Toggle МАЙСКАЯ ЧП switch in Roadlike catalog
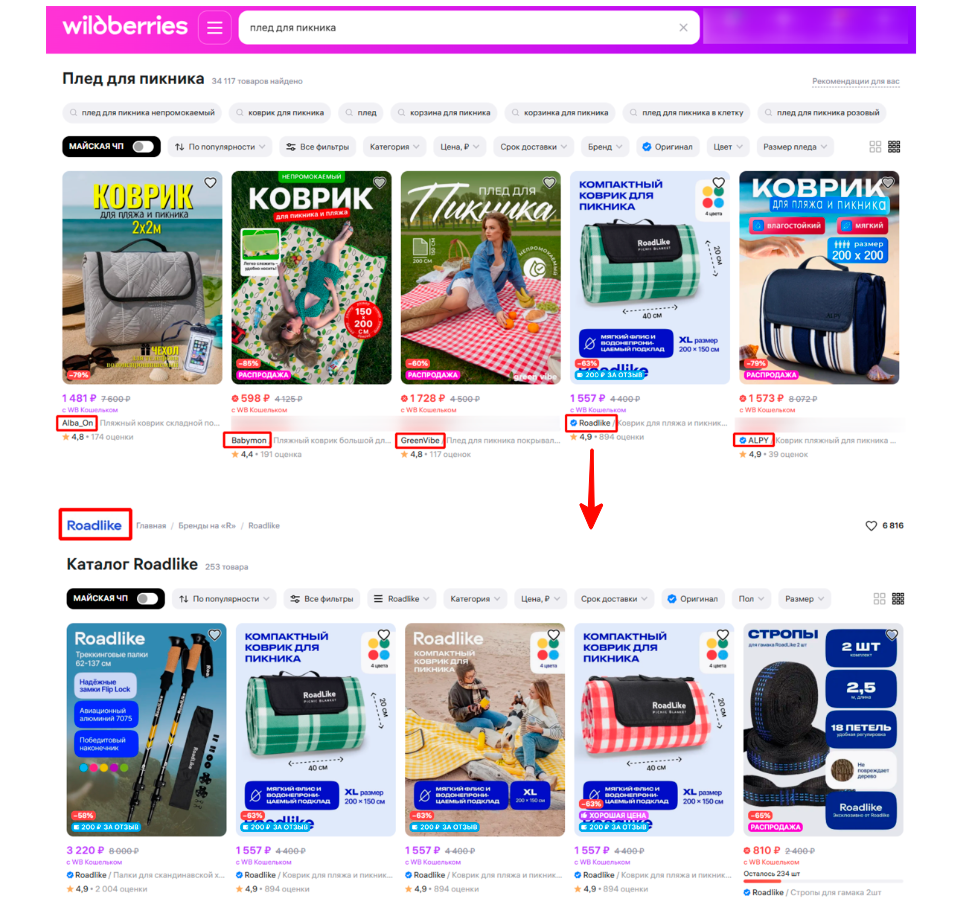Screen dimensions: 970x898 (147, 599)
